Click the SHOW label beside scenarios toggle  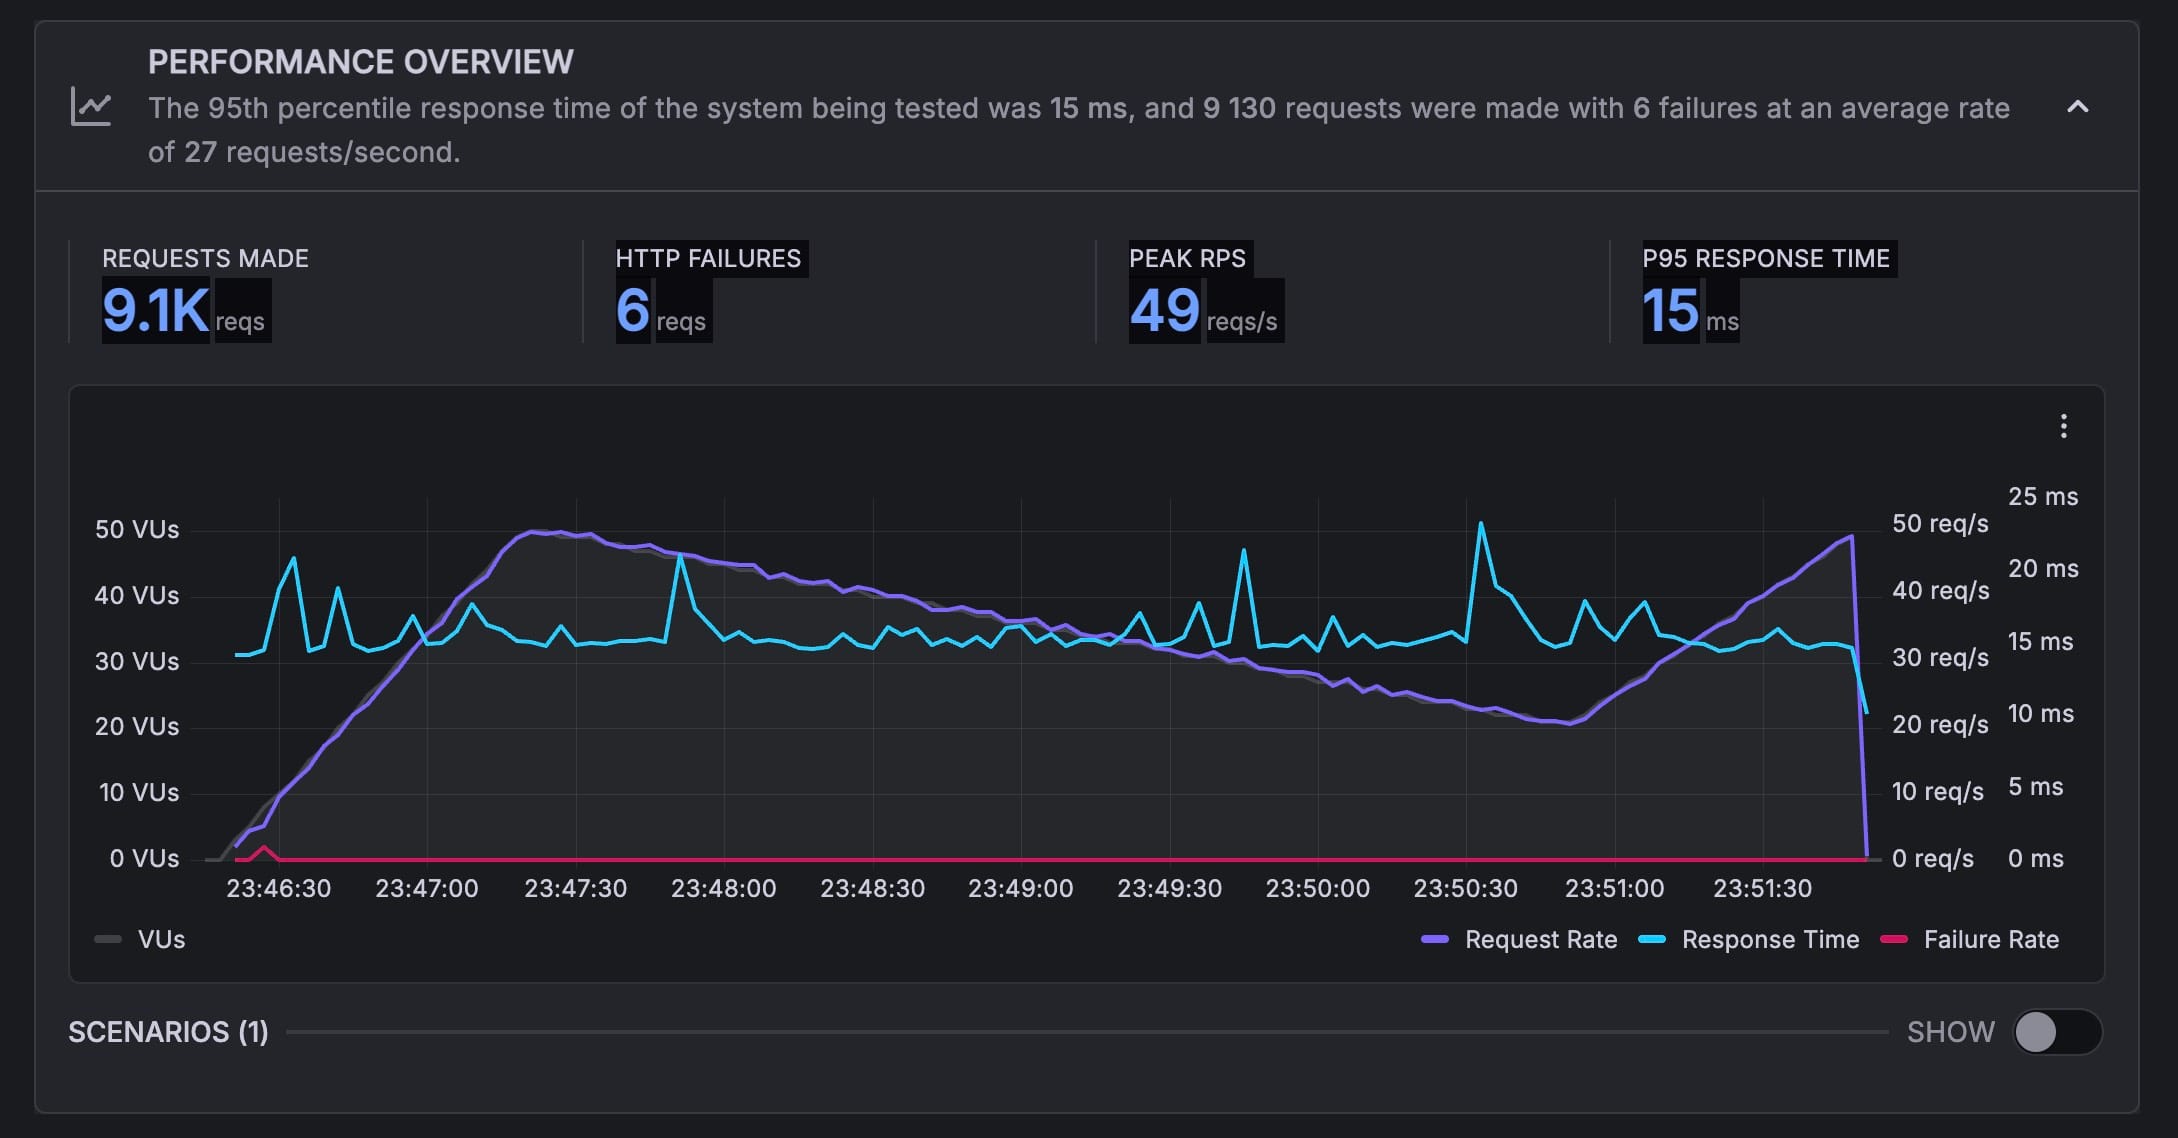tap(1950, 1032)
